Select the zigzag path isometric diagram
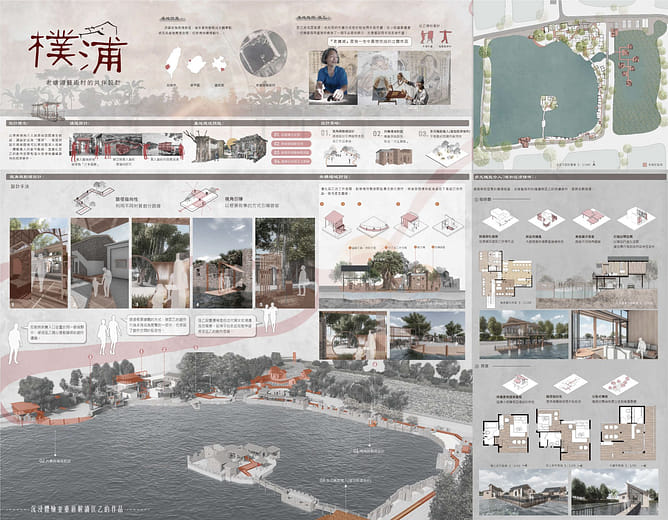 92,198
